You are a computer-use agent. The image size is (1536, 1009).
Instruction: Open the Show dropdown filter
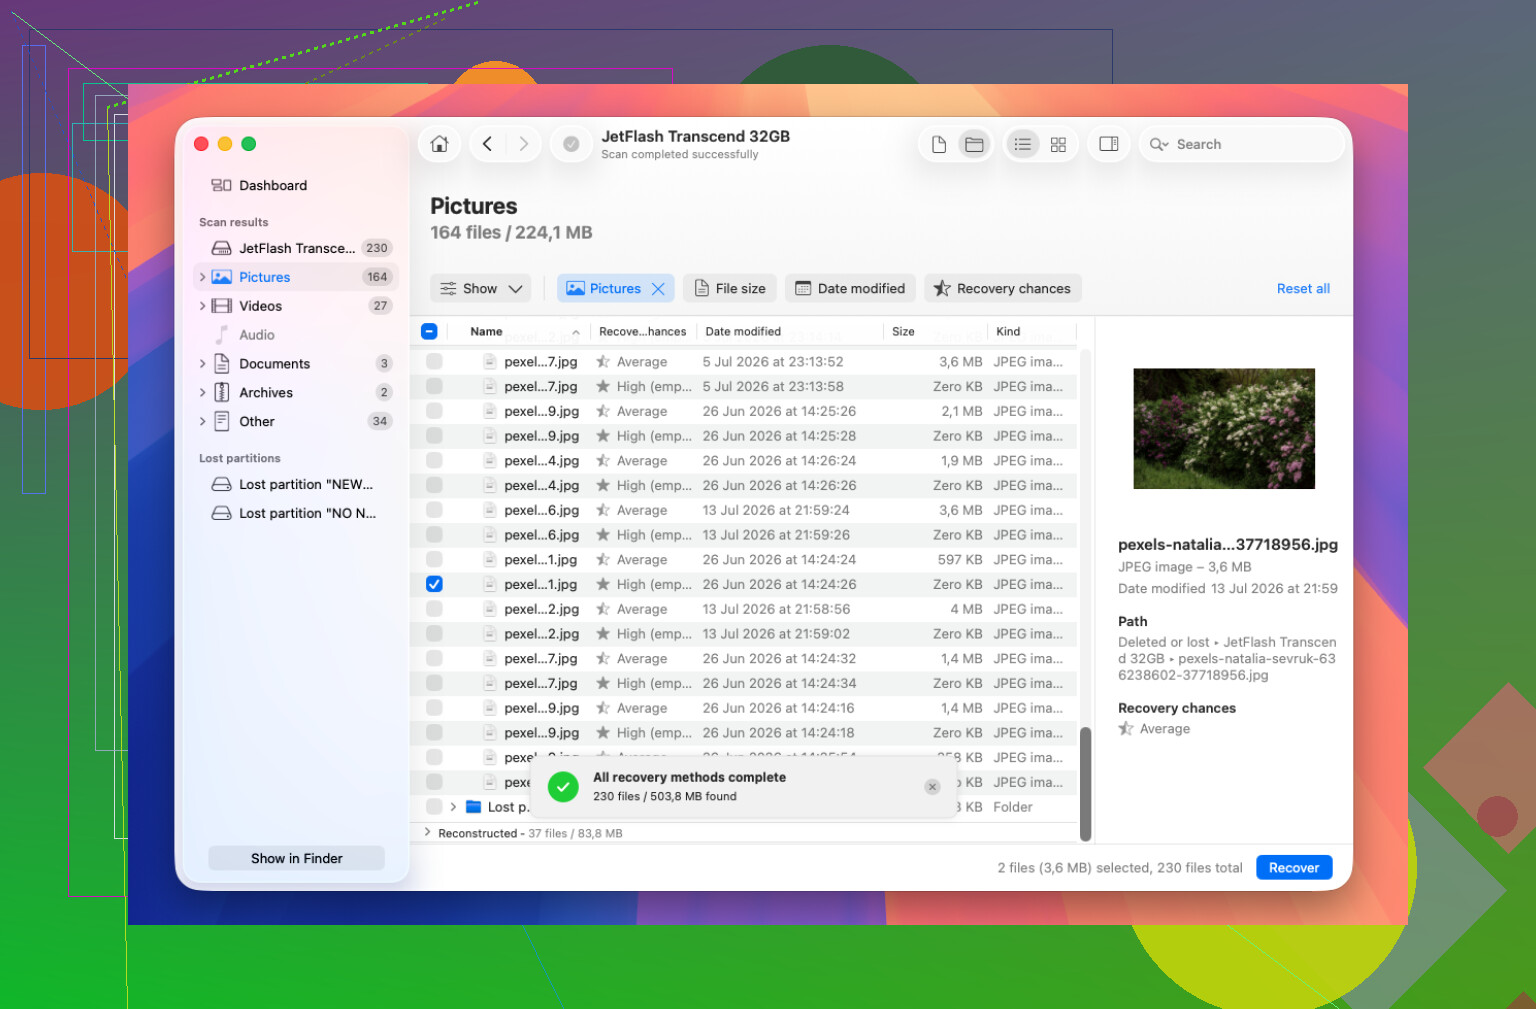481,289
